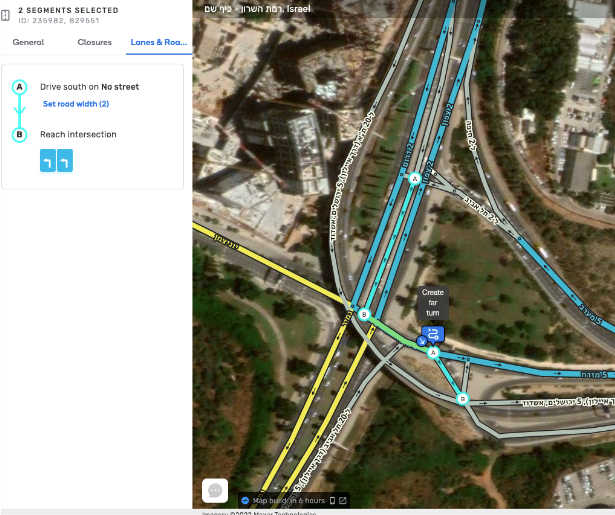Open the chat bubble button on map

pos(215,490)
